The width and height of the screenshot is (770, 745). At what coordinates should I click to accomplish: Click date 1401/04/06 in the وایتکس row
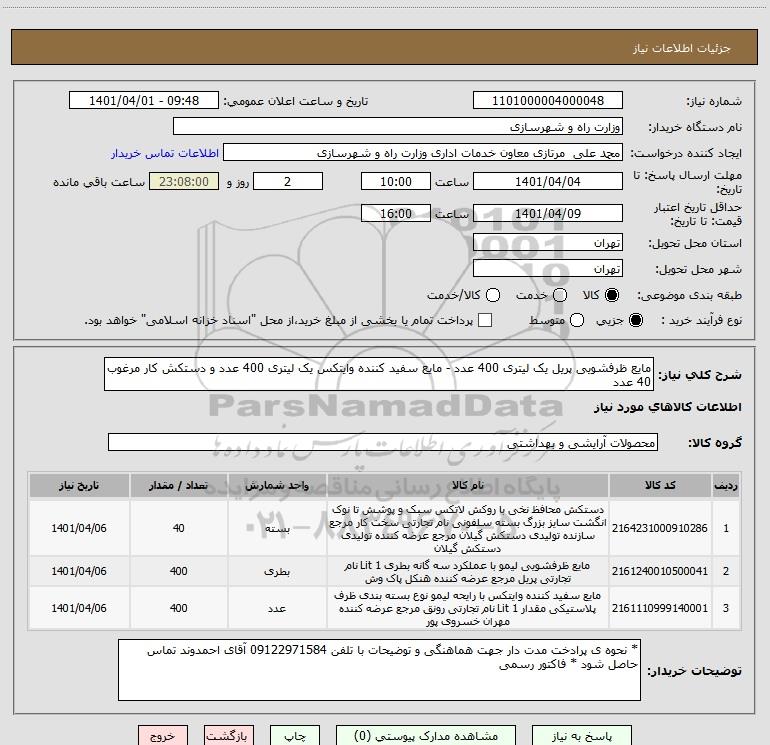[x=79, y=608]
